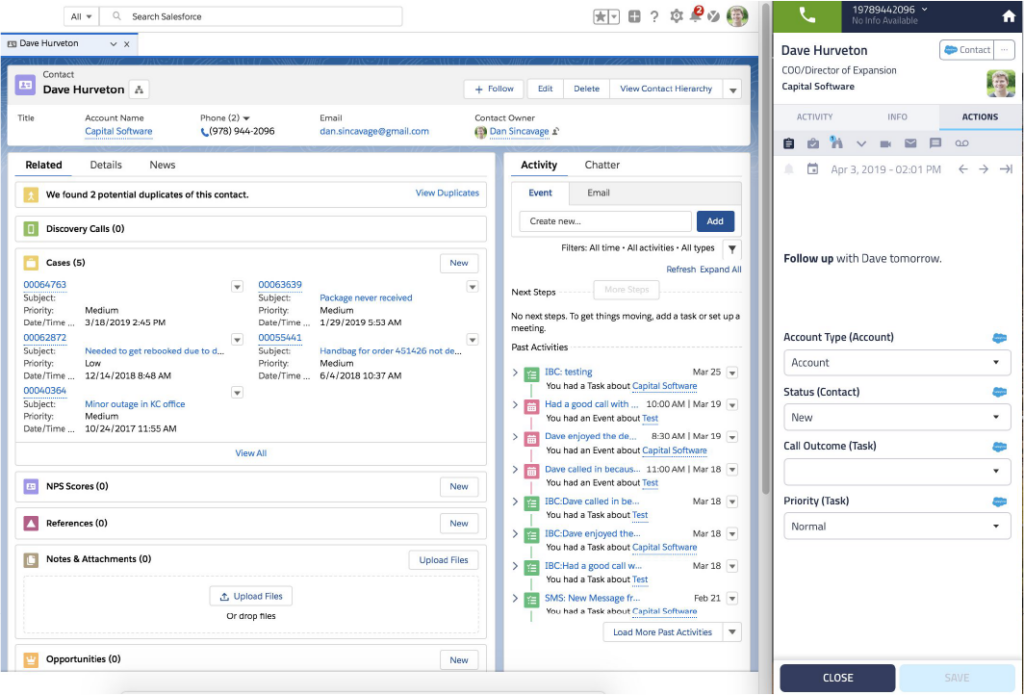Open more actions dropdown beside View Contact Hierarchy

733,89
